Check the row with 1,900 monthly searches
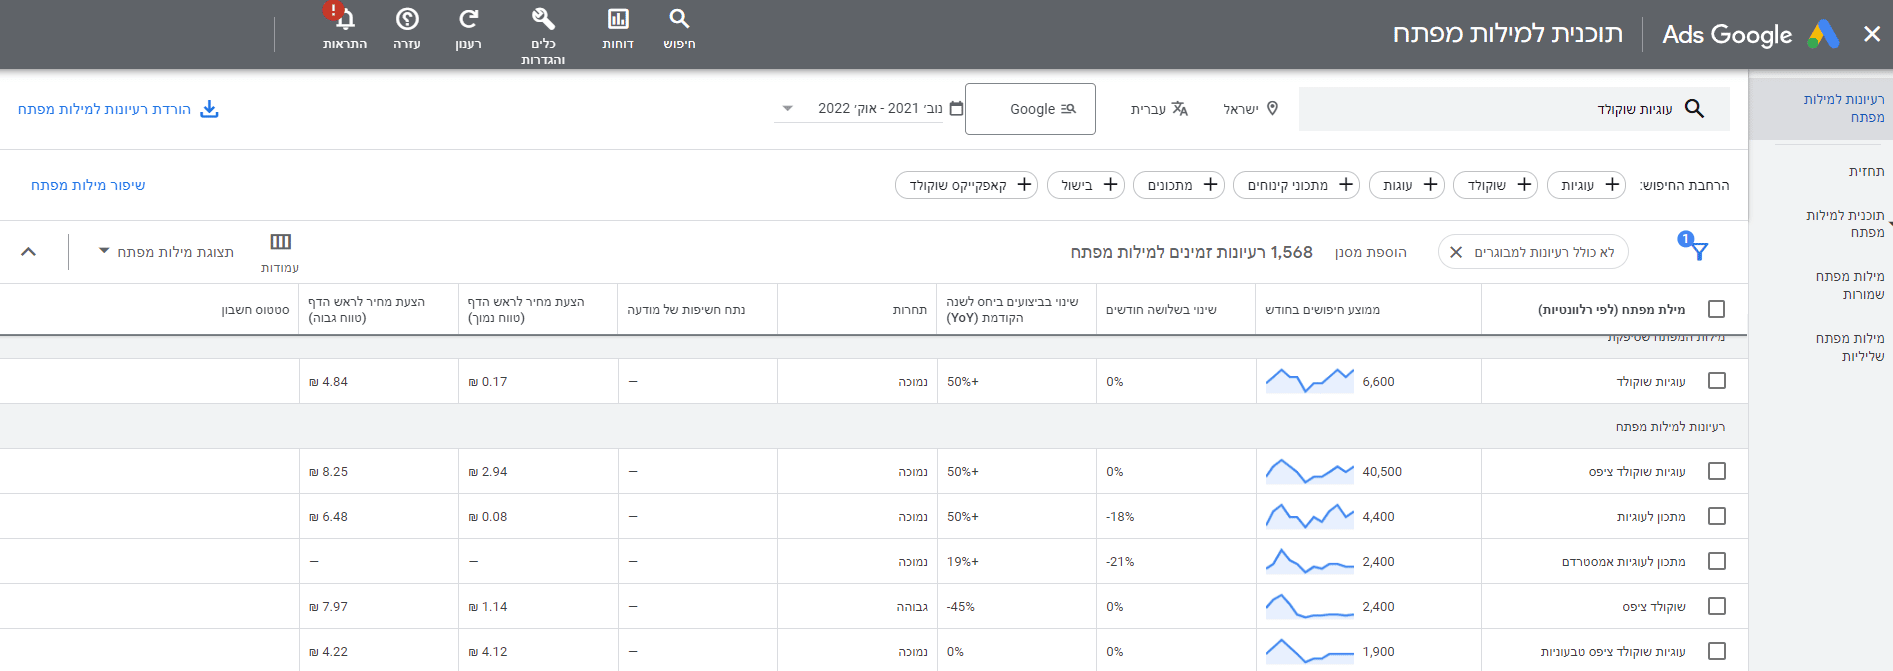 coord(1717,651)
